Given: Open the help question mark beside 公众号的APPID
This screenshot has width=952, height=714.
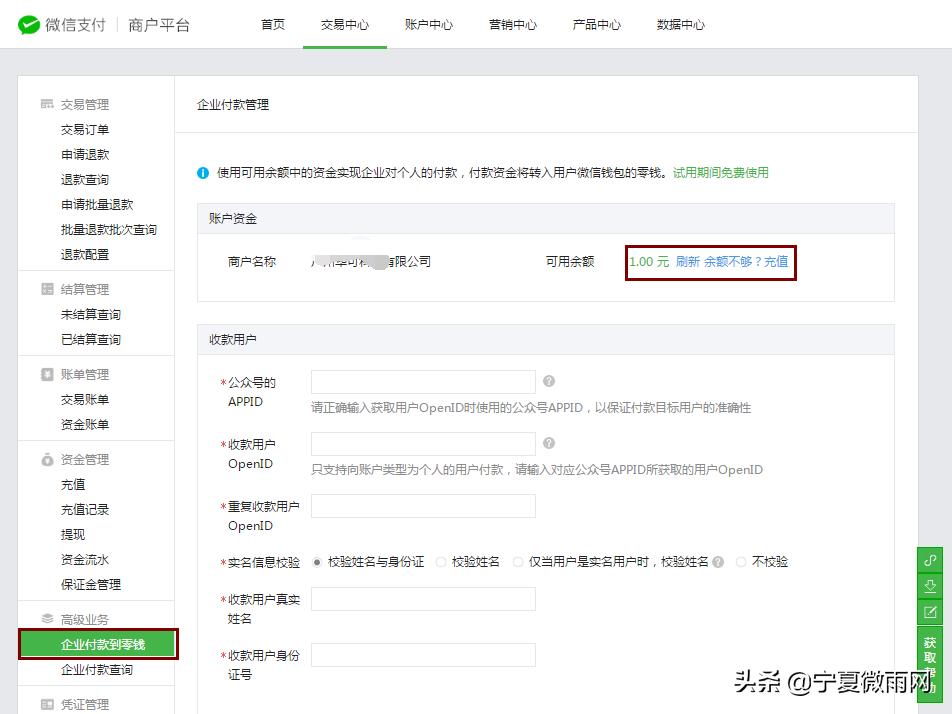Looking at the screenshot, I should (x=551, y=381).
